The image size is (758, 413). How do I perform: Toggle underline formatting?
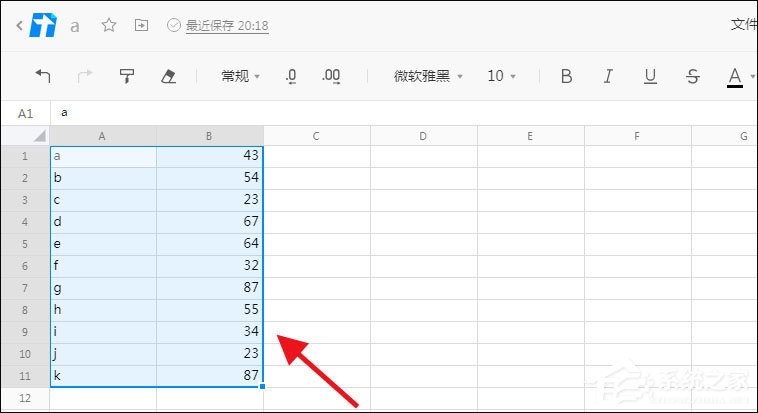pos(650,76)
